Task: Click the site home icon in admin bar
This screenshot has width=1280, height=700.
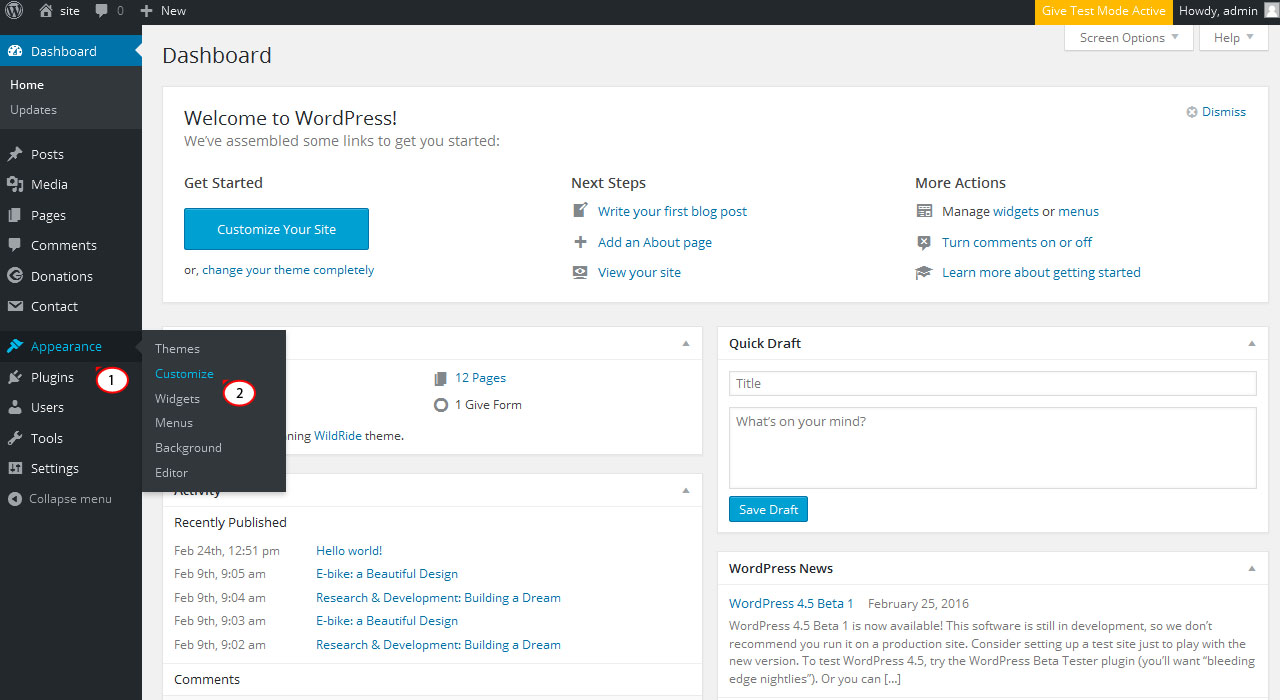Action: click(46, 11)
